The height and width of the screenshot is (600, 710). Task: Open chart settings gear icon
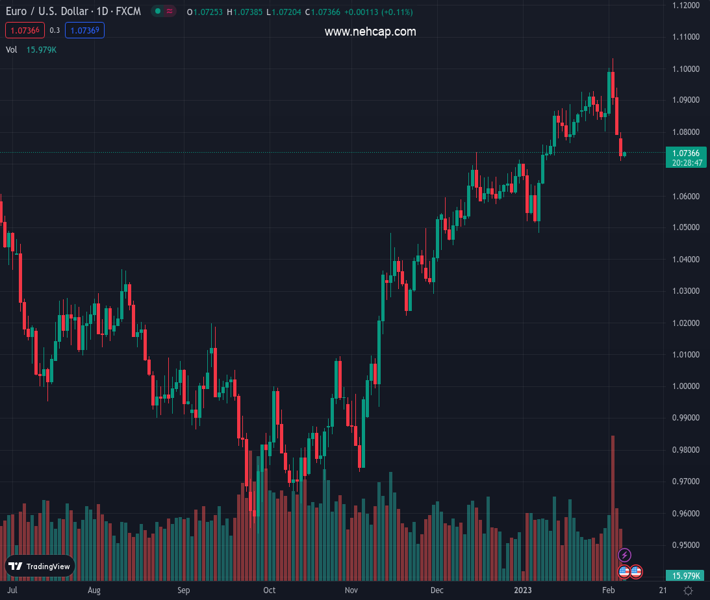pyautogui.click(x=688, y=591)
